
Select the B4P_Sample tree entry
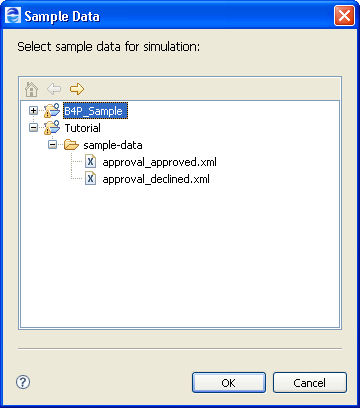click(x=95, y=111)
